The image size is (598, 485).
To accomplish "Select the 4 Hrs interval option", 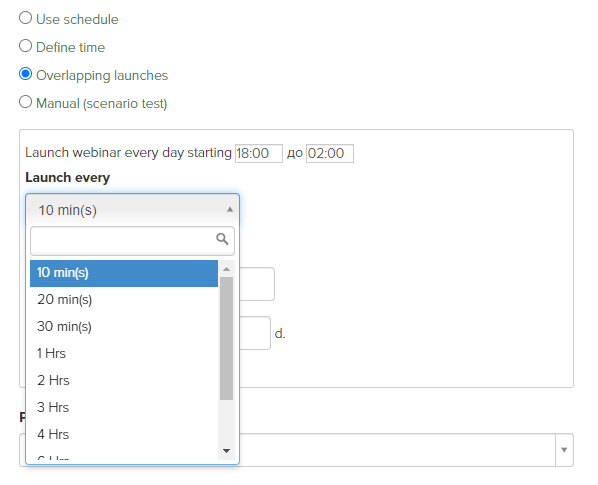I will (124, 434).
